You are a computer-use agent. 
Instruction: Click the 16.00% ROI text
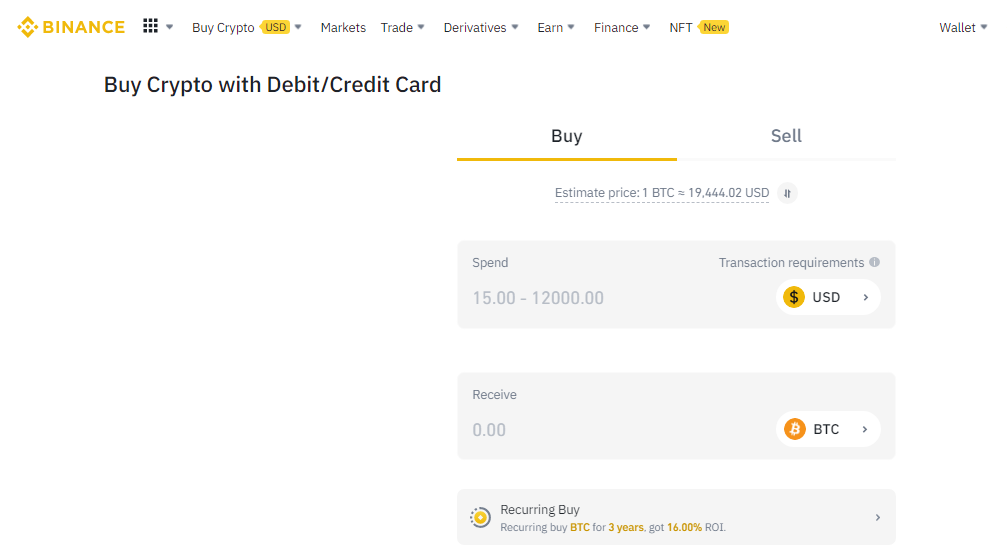(696, 527)
